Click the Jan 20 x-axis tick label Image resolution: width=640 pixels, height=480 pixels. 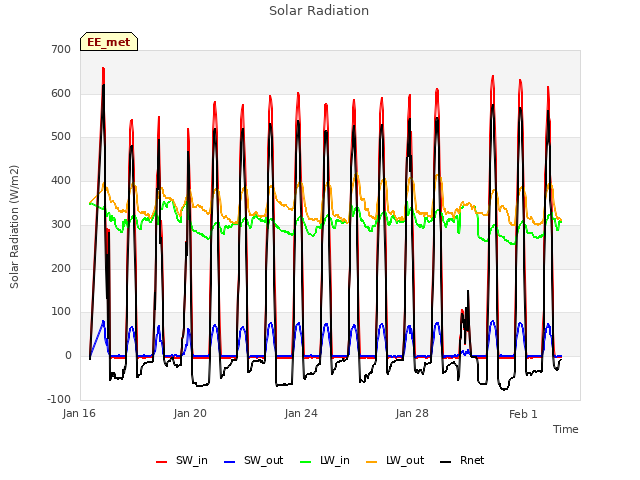point(190,413)
